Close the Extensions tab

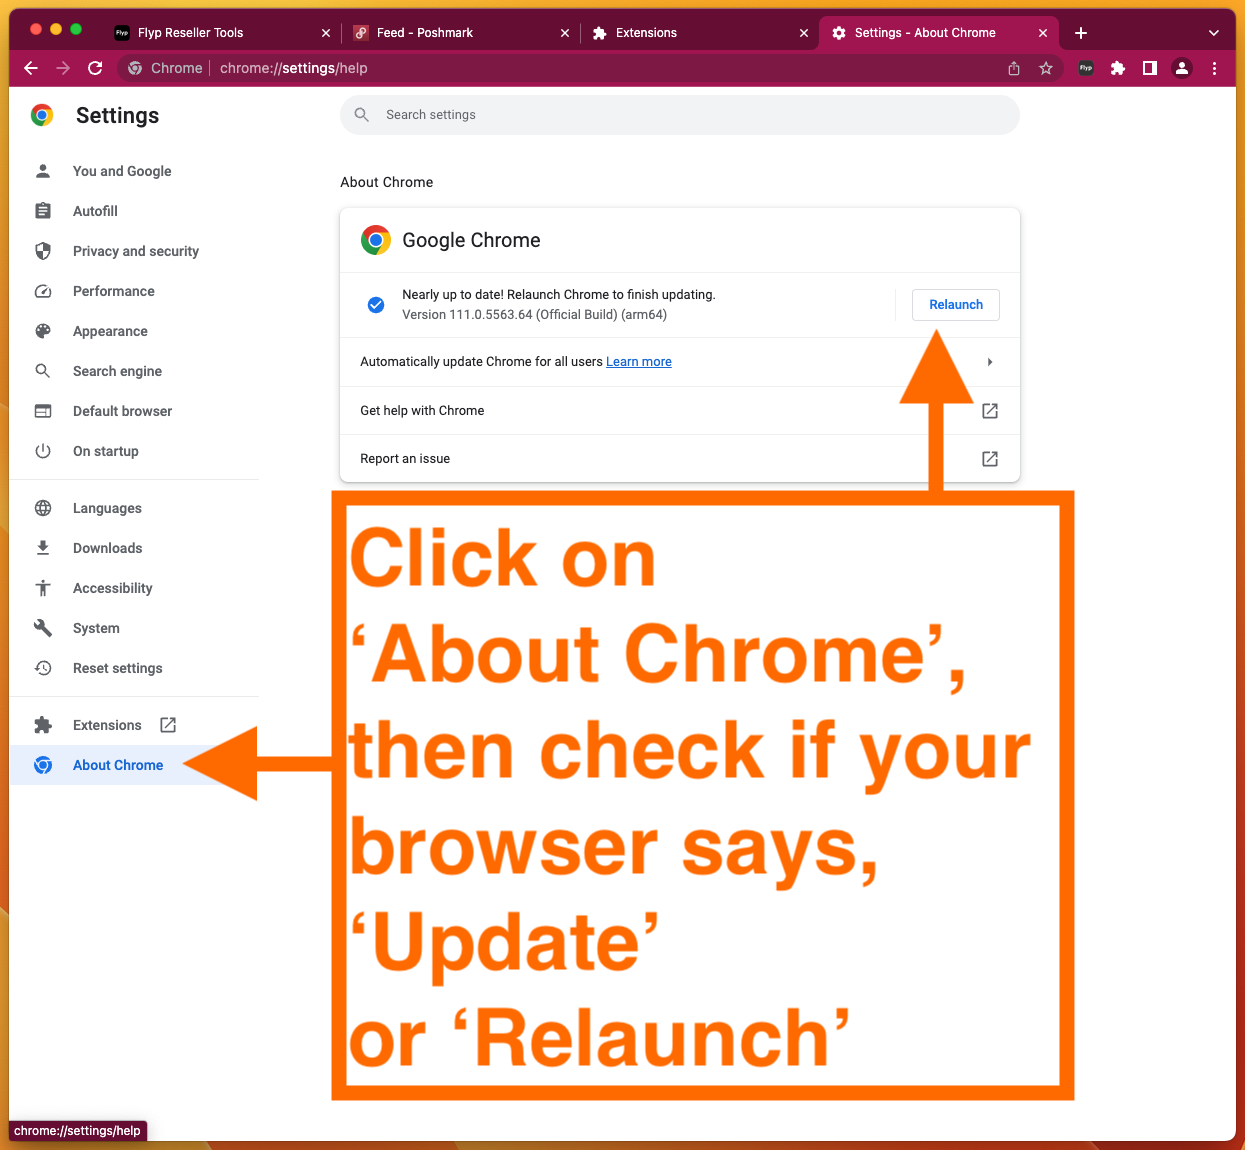(x=804, y=33)
